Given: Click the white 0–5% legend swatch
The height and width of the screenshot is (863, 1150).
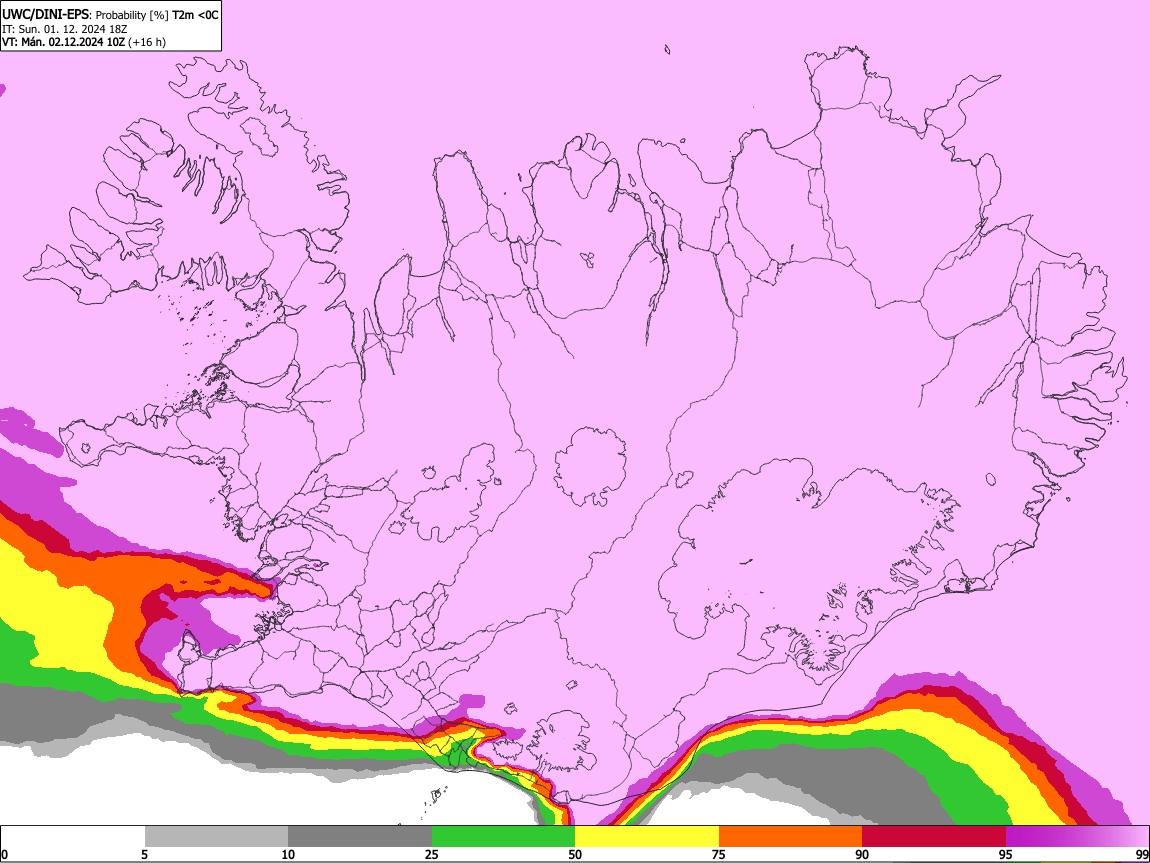Looking at the screenshot, I should click(73, 836).
